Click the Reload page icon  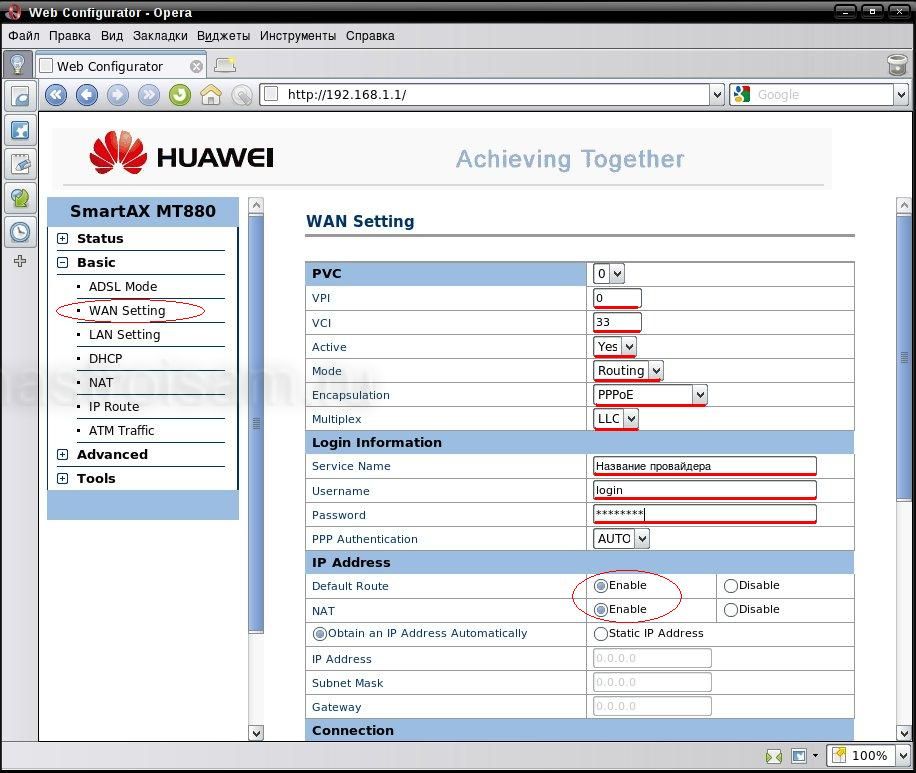click(x=180, y=95)
